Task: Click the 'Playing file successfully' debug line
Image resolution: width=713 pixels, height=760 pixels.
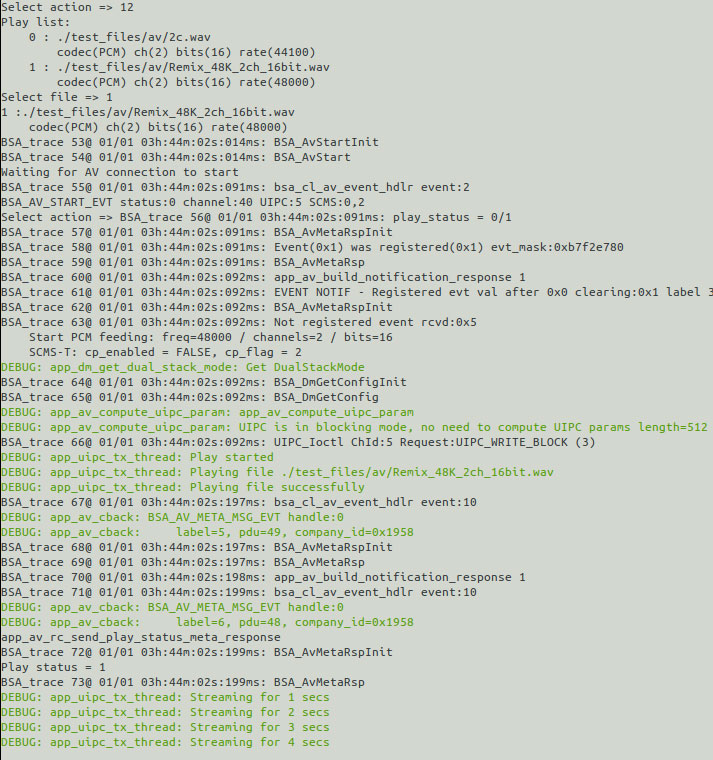Action: point(183,488)
